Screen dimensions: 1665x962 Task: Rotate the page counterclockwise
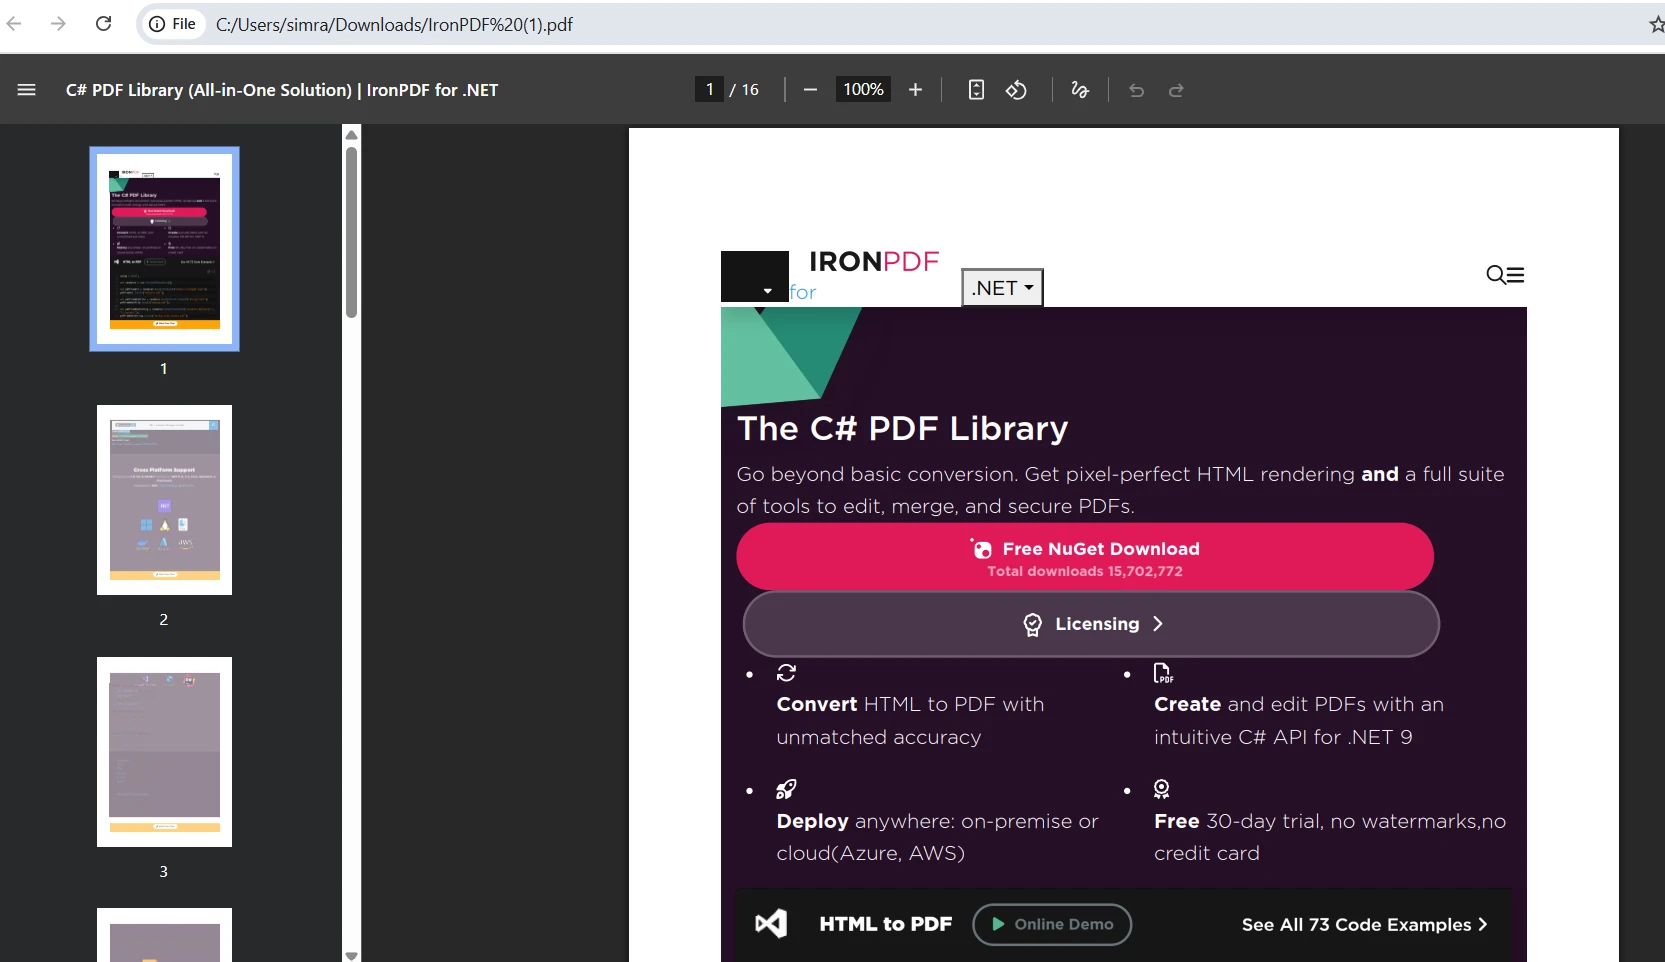[x=1017, y=90]
